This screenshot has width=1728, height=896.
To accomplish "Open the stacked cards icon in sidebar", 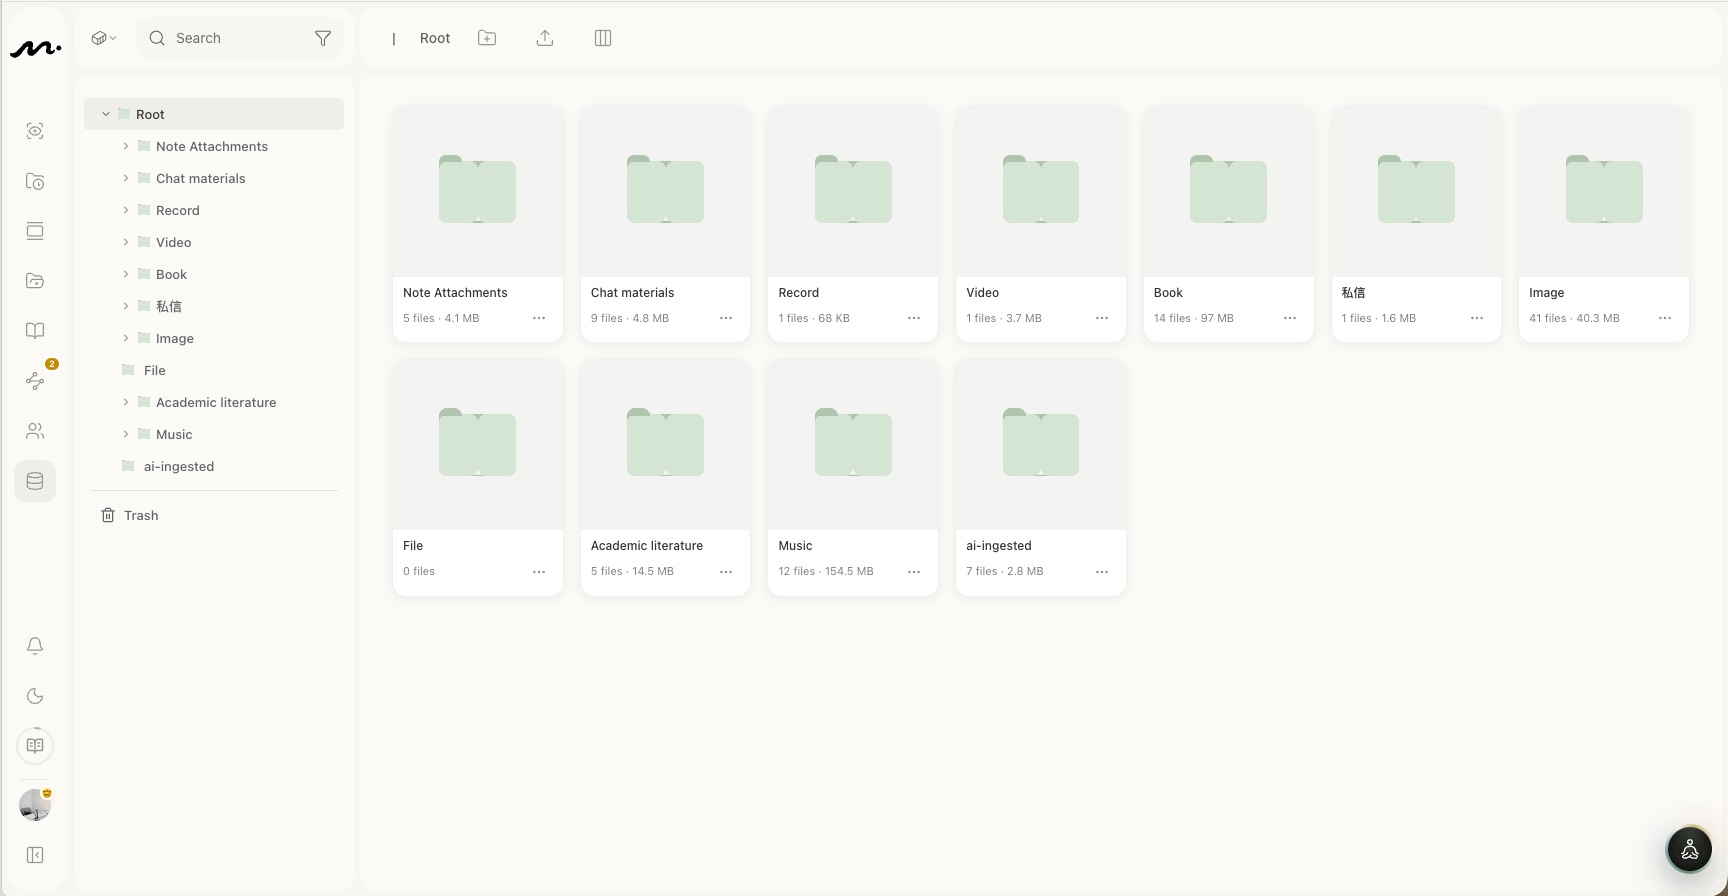I will pyautogui.click(x=35, y=231).
